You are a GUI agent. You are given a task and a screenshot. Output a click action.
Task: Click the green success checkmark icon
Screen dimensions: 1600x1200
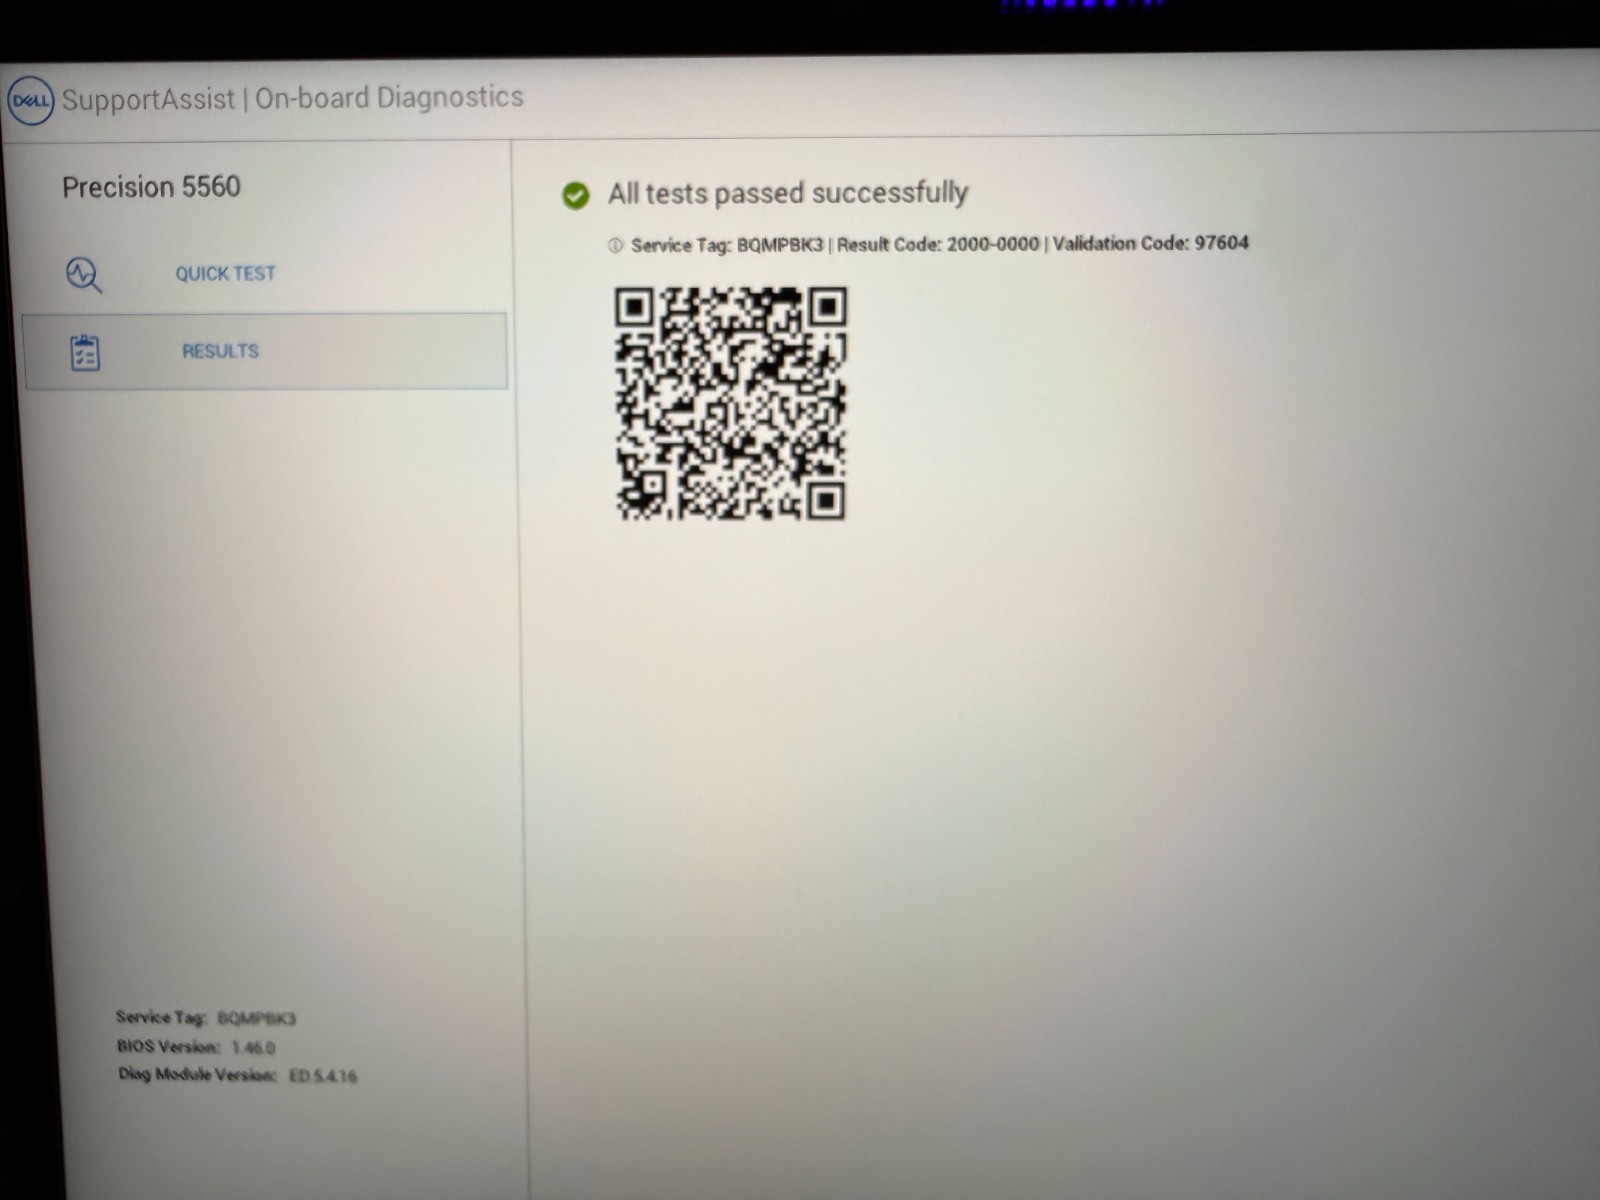click(575, 195)
